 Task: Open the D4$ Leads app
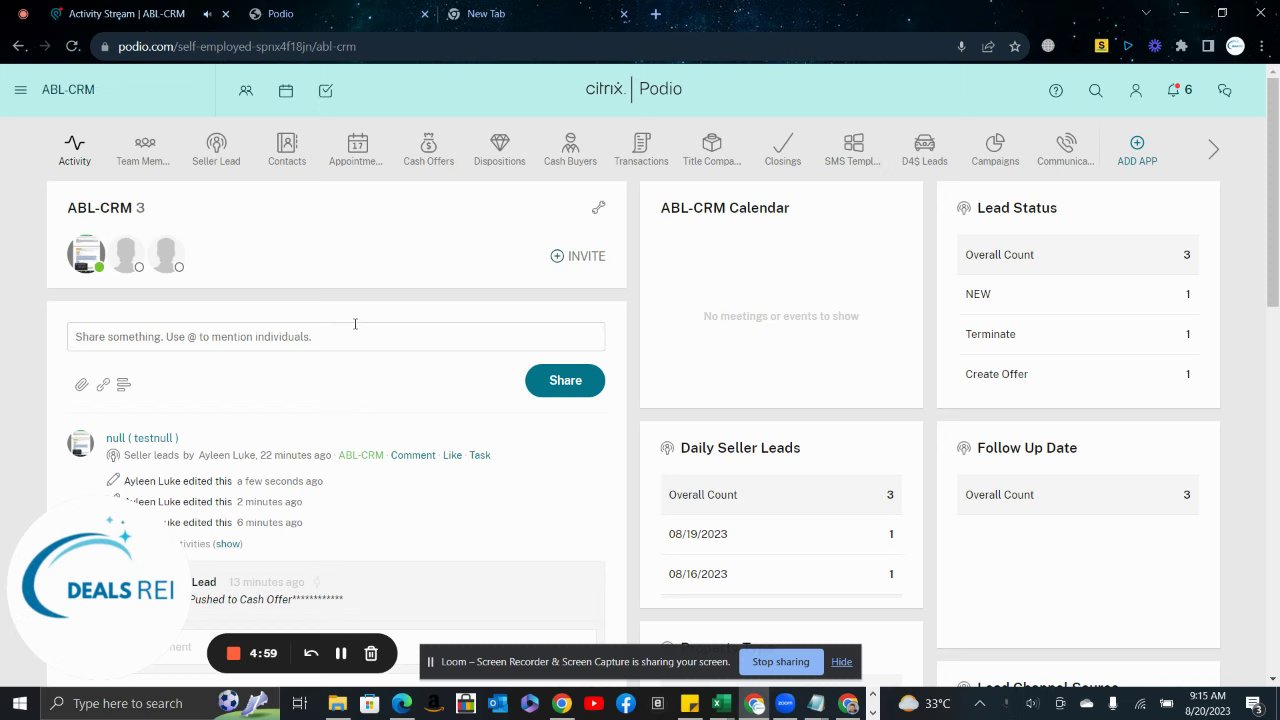(x=924, y=149)
